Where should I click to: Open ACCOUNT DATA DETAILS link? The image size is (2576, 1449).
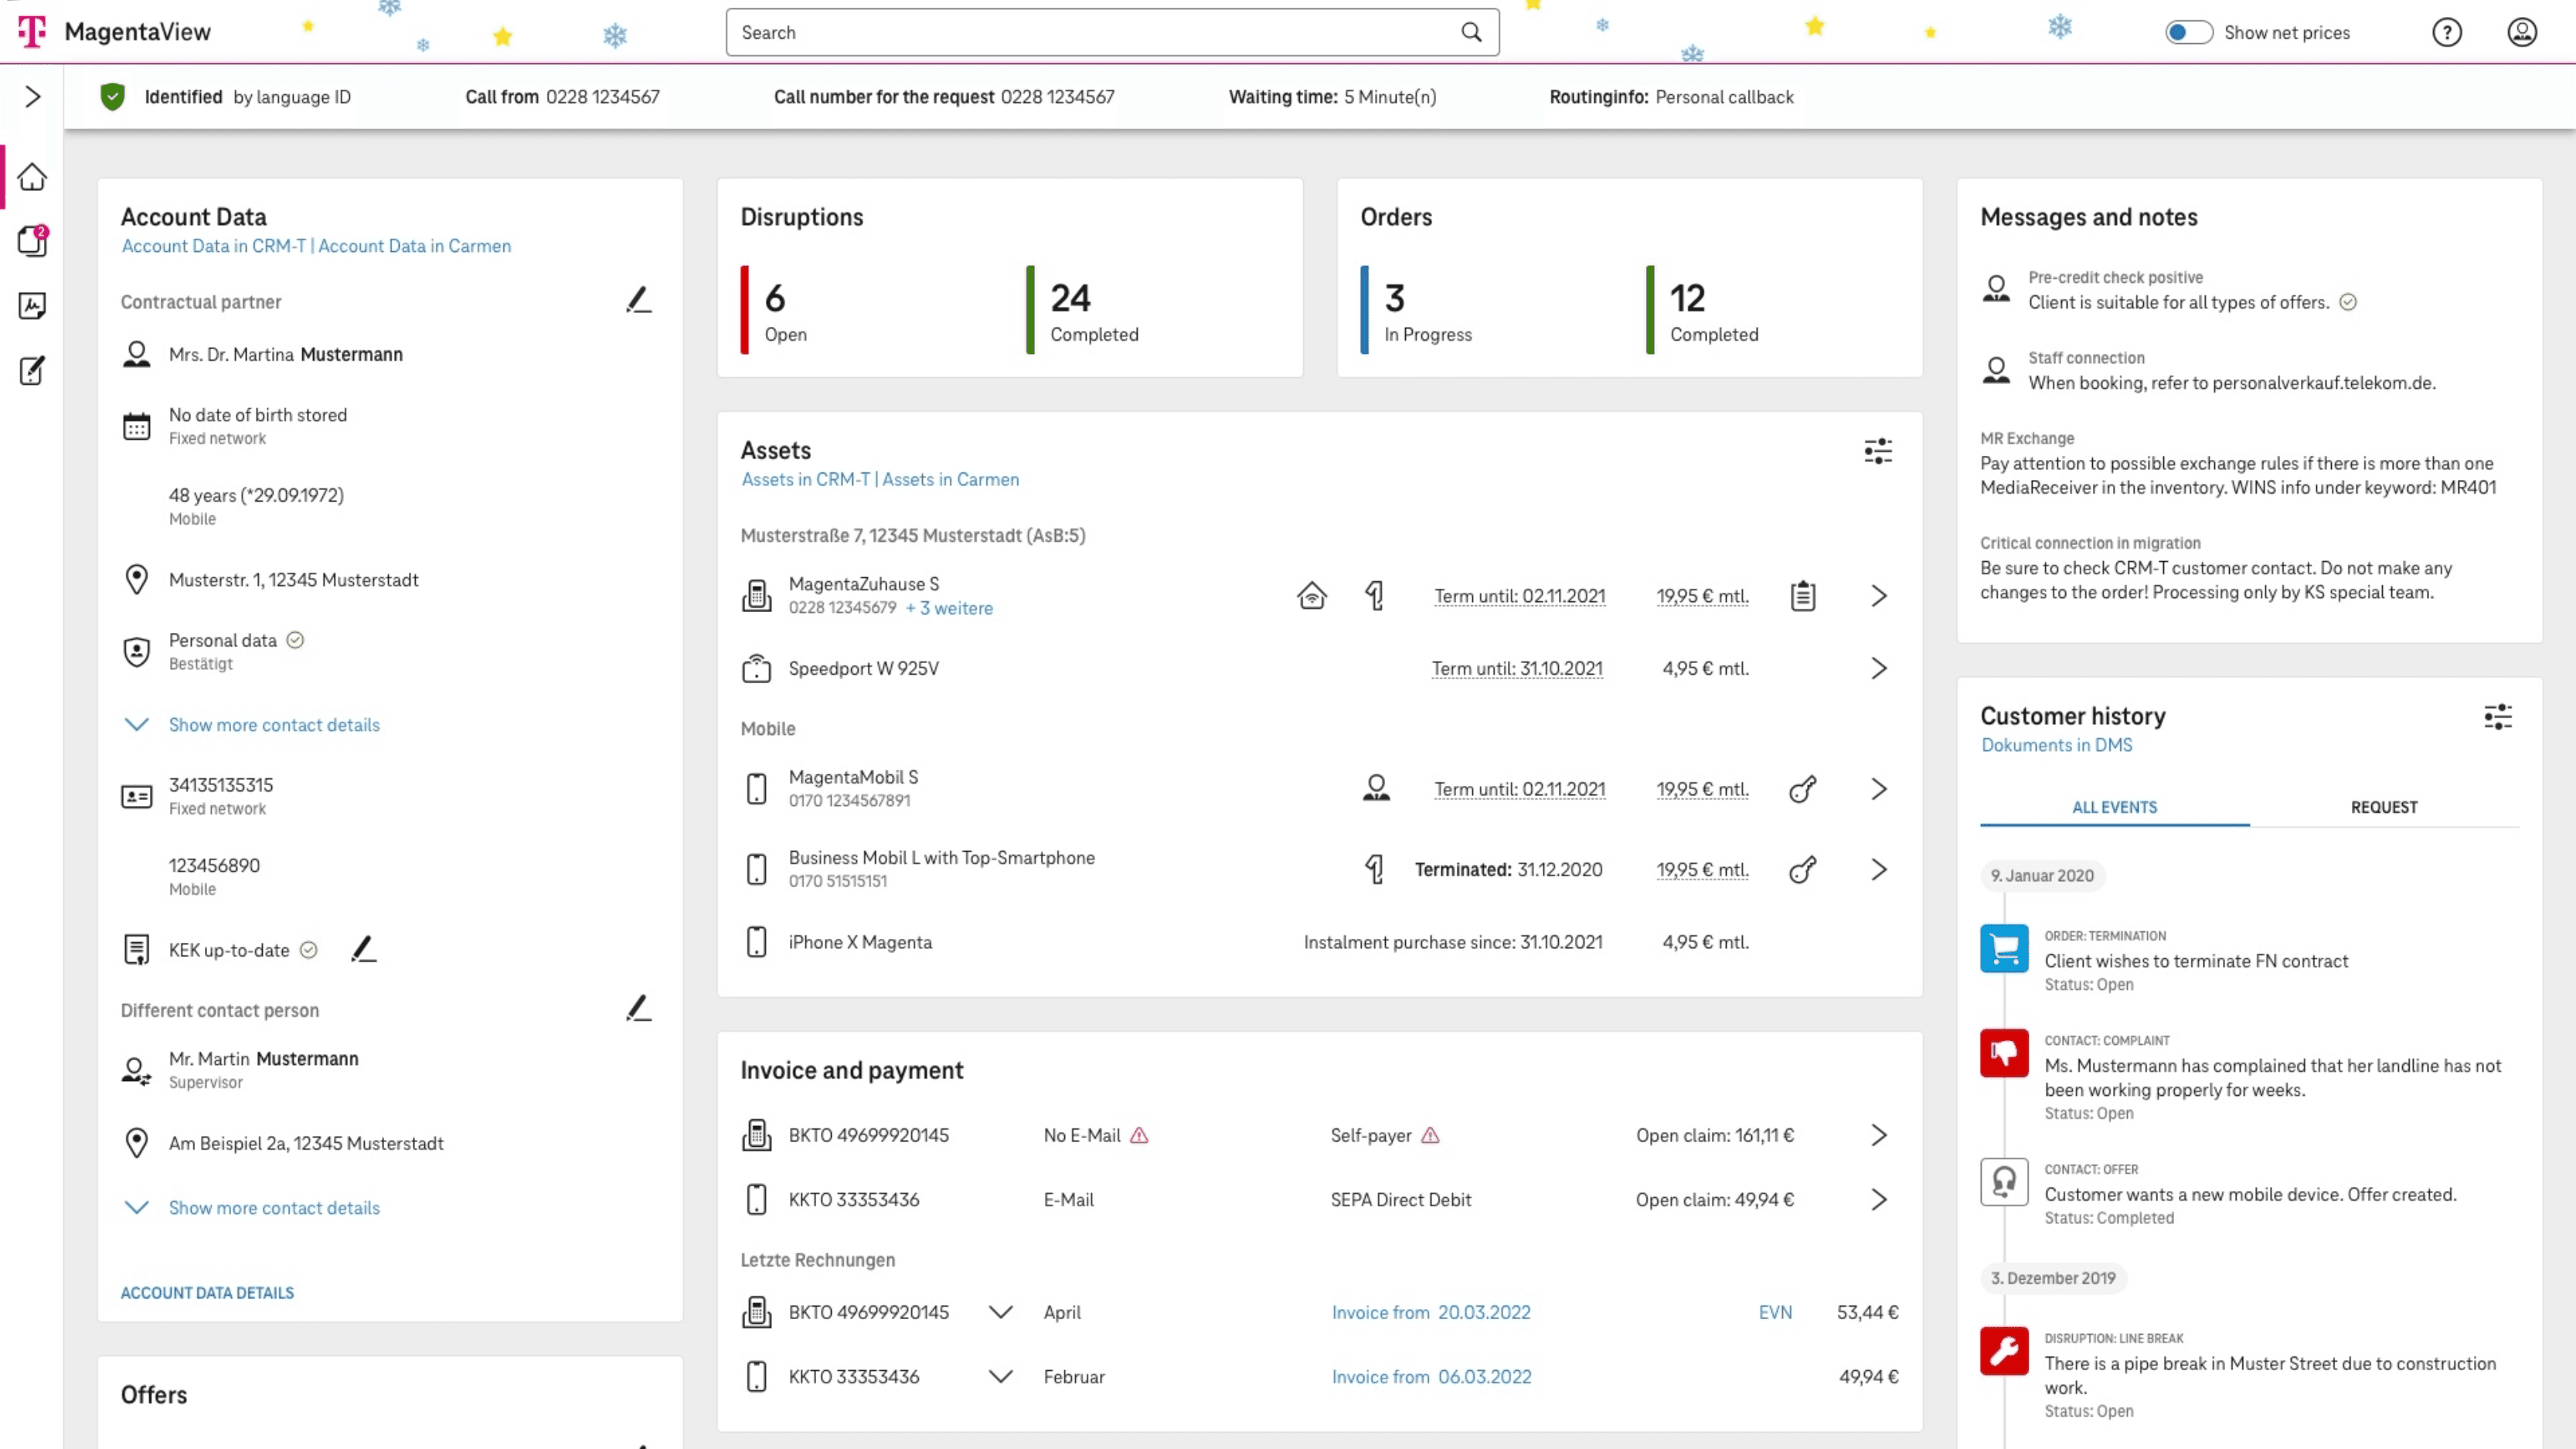(x=207, y=1293)
